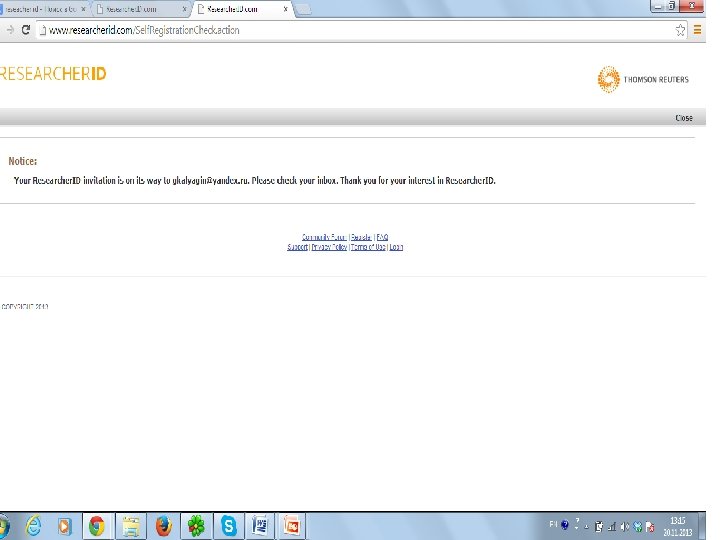Click the forward navigation arrow
Screen dimensions: 720x540
10,30
